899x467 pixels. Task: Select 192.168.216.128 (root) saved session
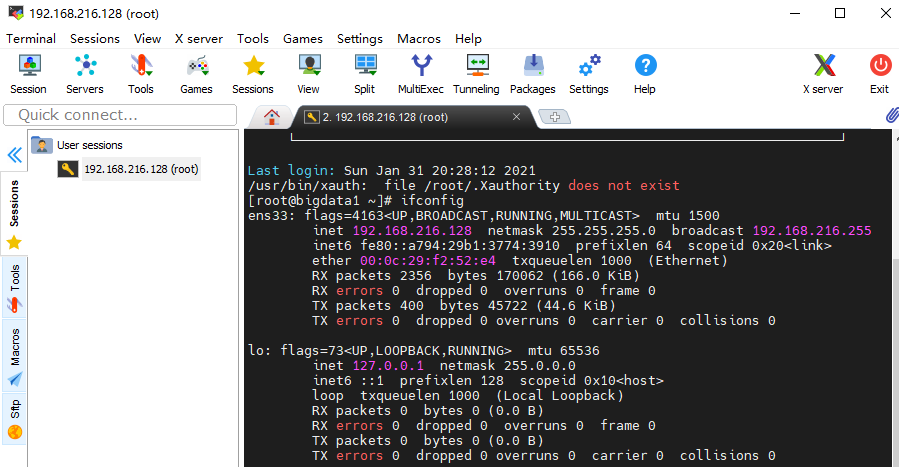click(128, 169)
